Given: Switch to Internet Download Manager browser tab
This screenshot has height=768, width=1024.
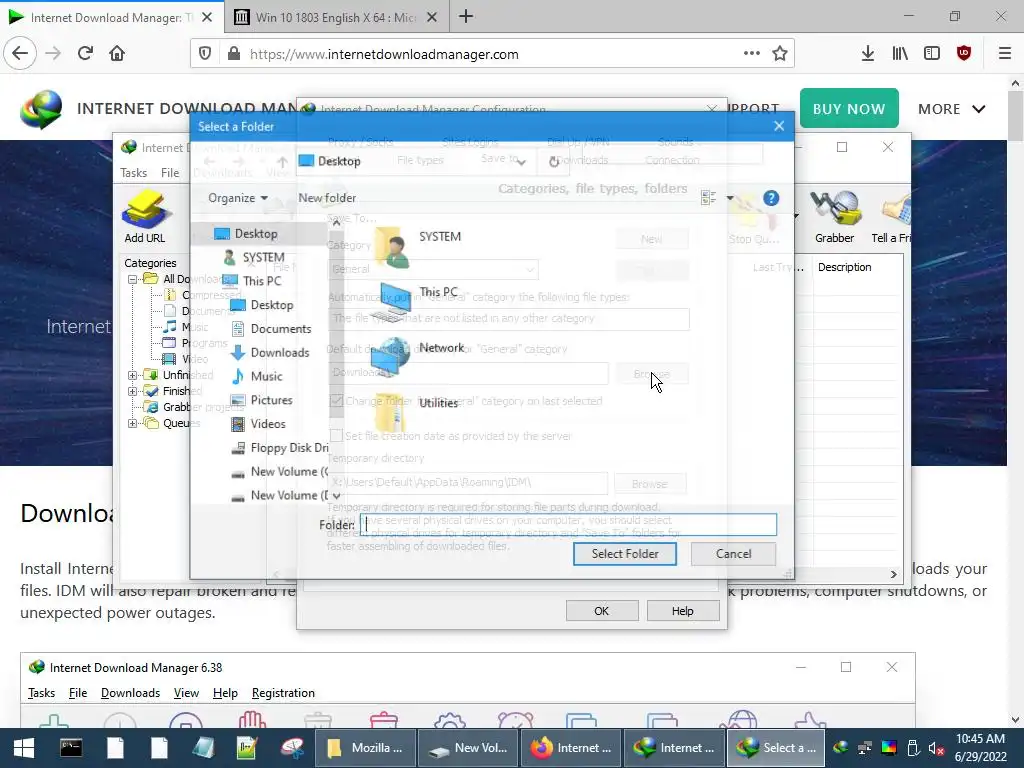Looking at the screenshot, I should click(111, 17).
